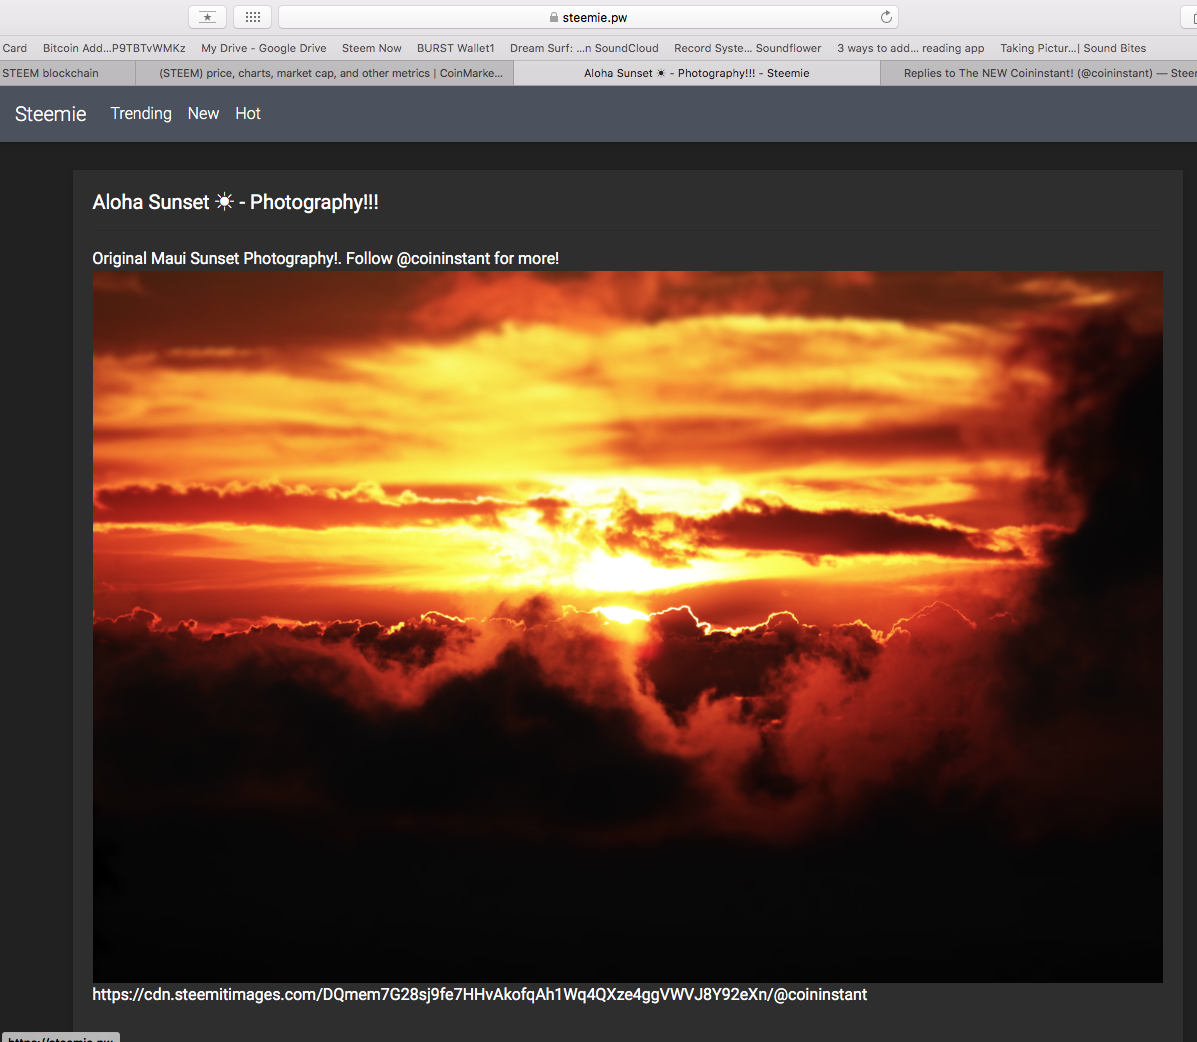Image resolution: width=1197 pixels, height=1042 pixels.
Task: Click the Top Sites star button
Action: click(x=207, y=17)
